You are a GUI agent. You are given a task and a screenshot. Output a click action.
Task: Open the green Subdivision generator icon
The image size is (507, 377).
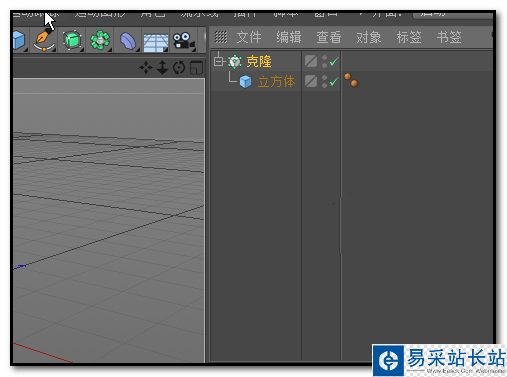(x=72, y=40)
